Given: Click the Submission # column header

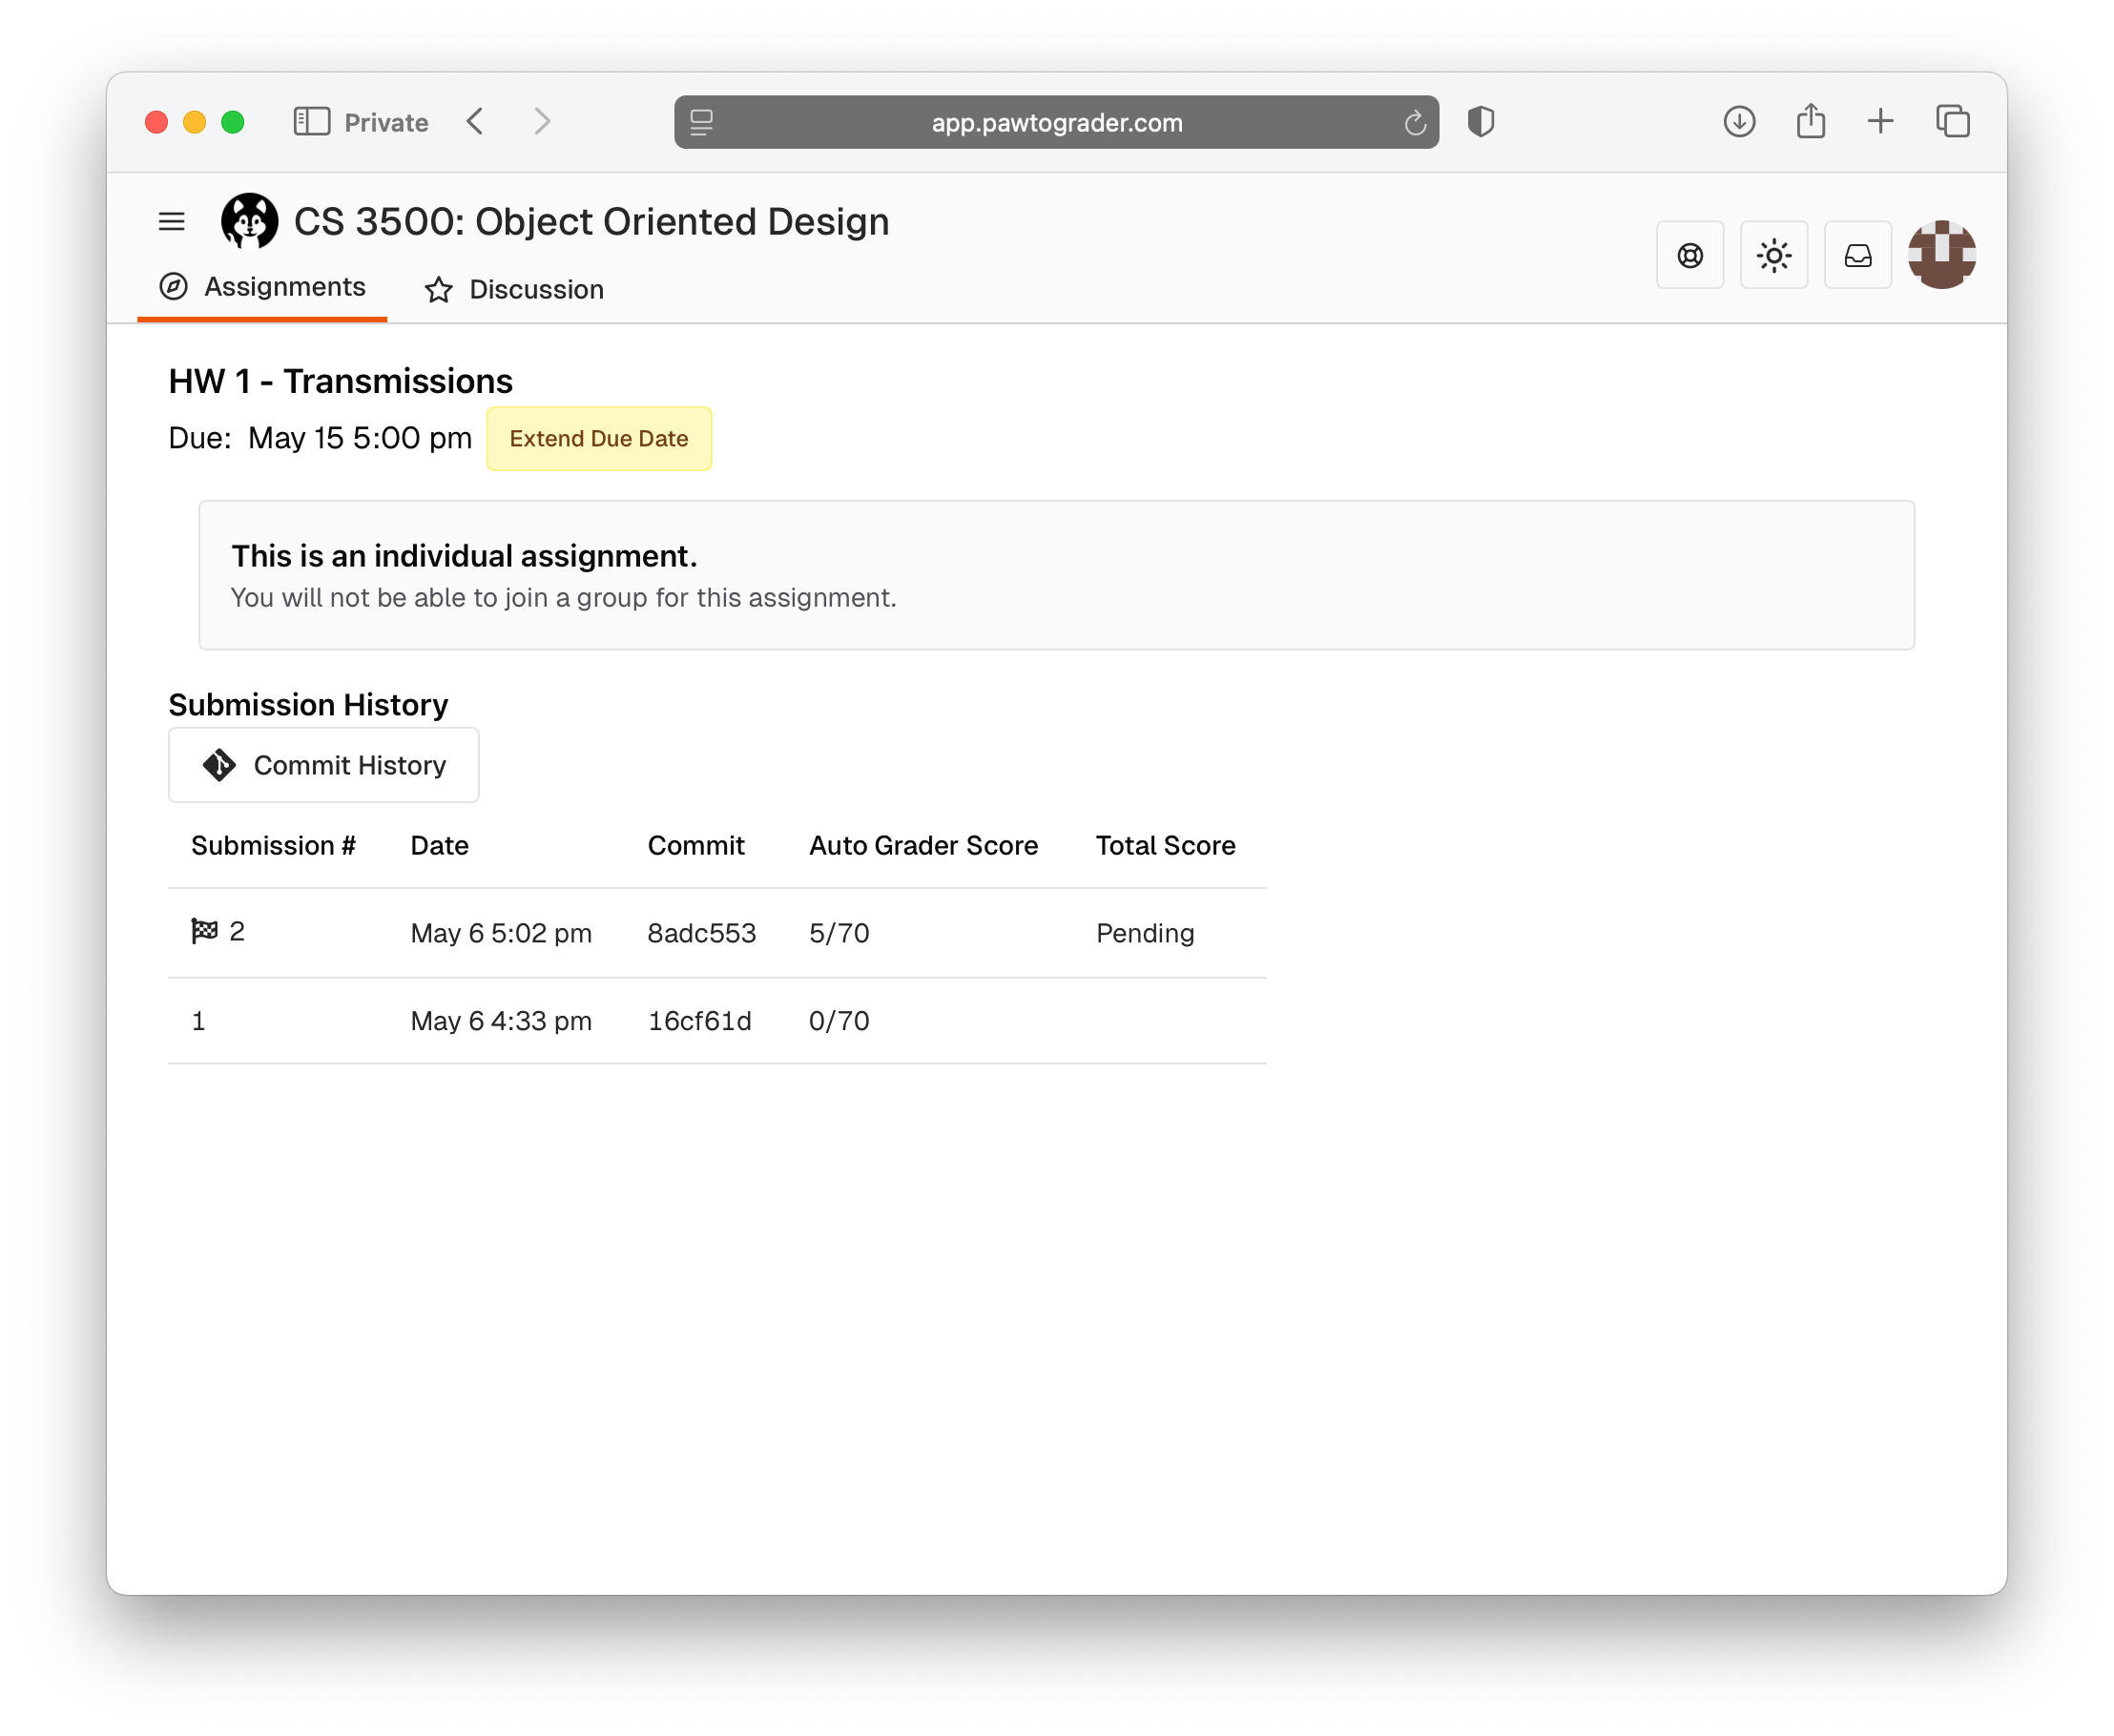Looking at the screenshot, I should pyautogui.click(x=274, y=846).
